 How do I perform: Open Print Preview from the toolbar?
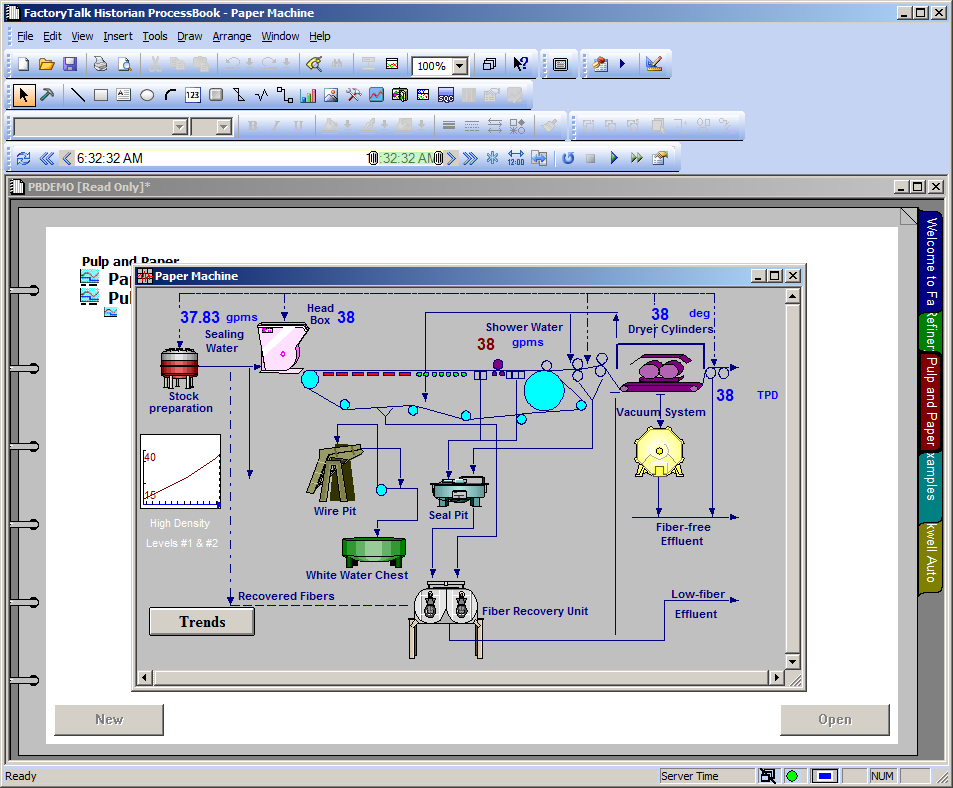tap(125, 64)
